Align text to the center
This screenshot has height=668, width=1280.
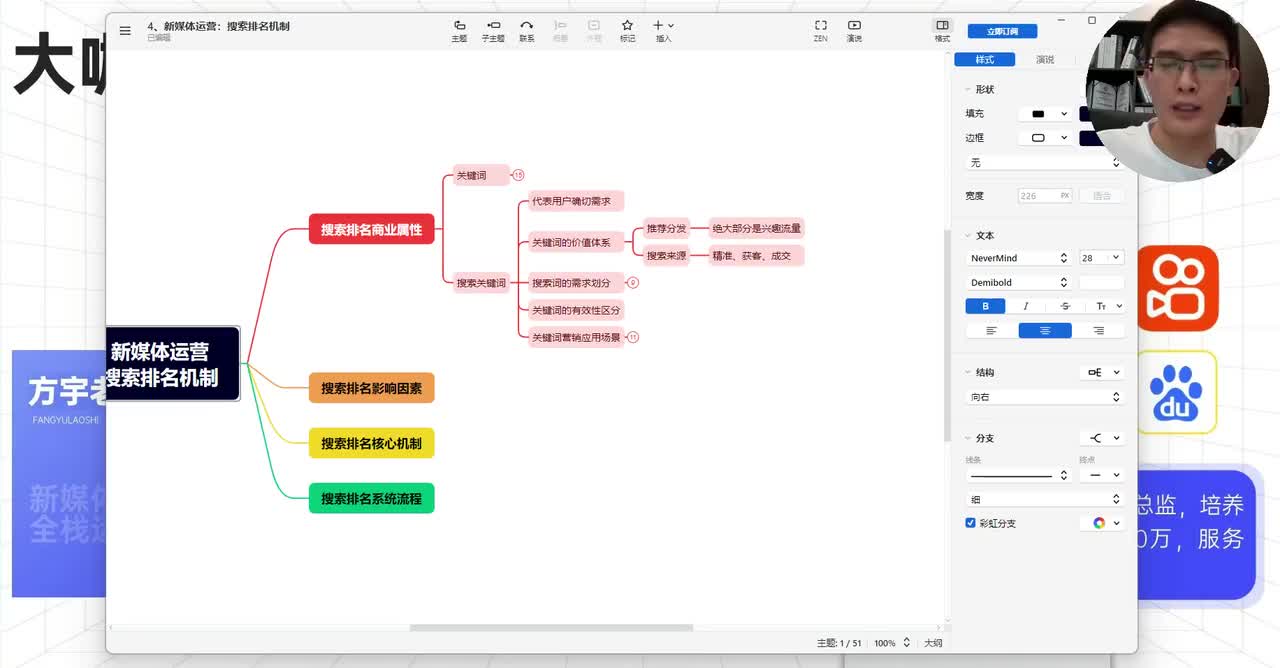(1045, 331)
